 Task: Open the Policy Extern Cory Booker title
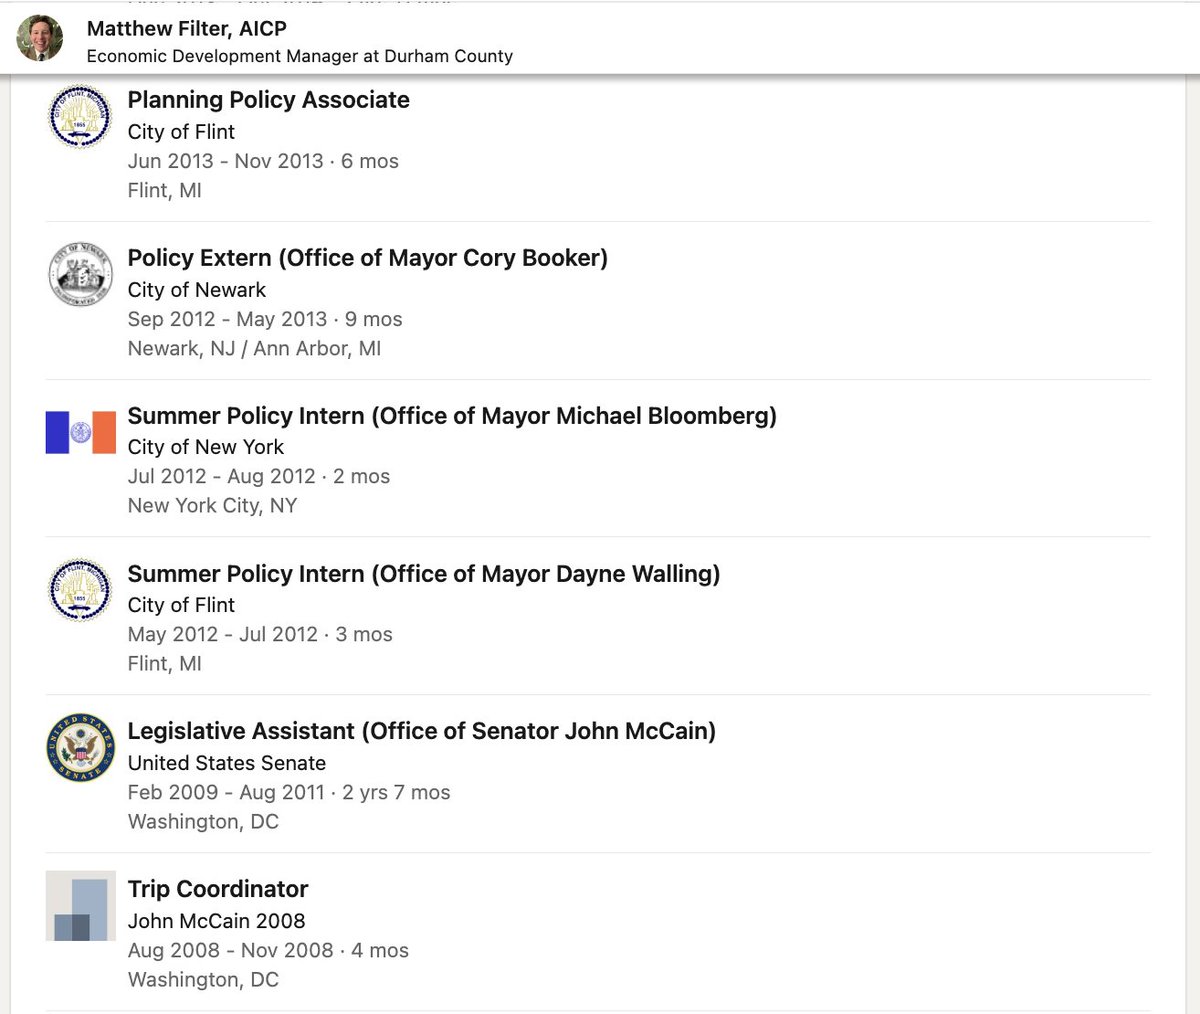click(367, 258)
